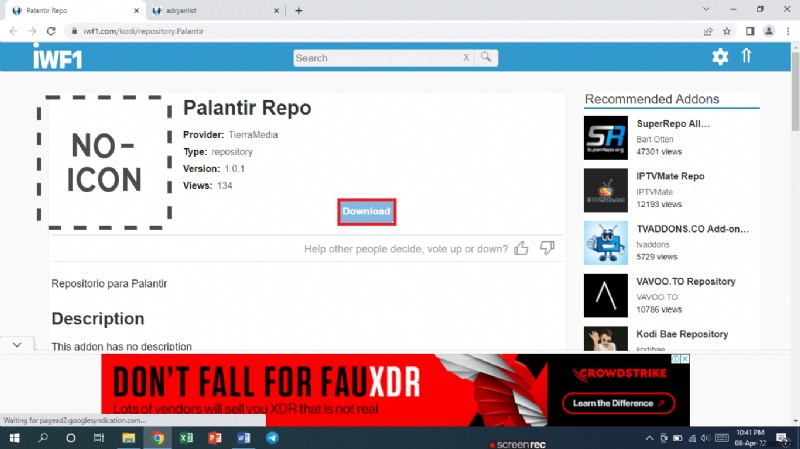Open Kodi Bae Repository link

[682, 334]
